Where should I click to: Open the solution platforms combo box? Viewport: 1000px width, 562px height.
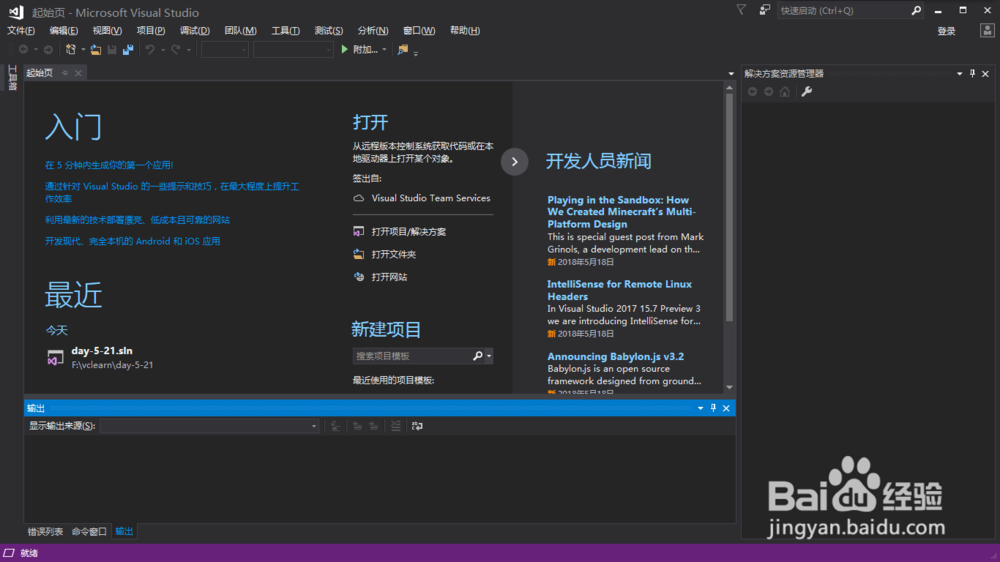click(293, 50)
